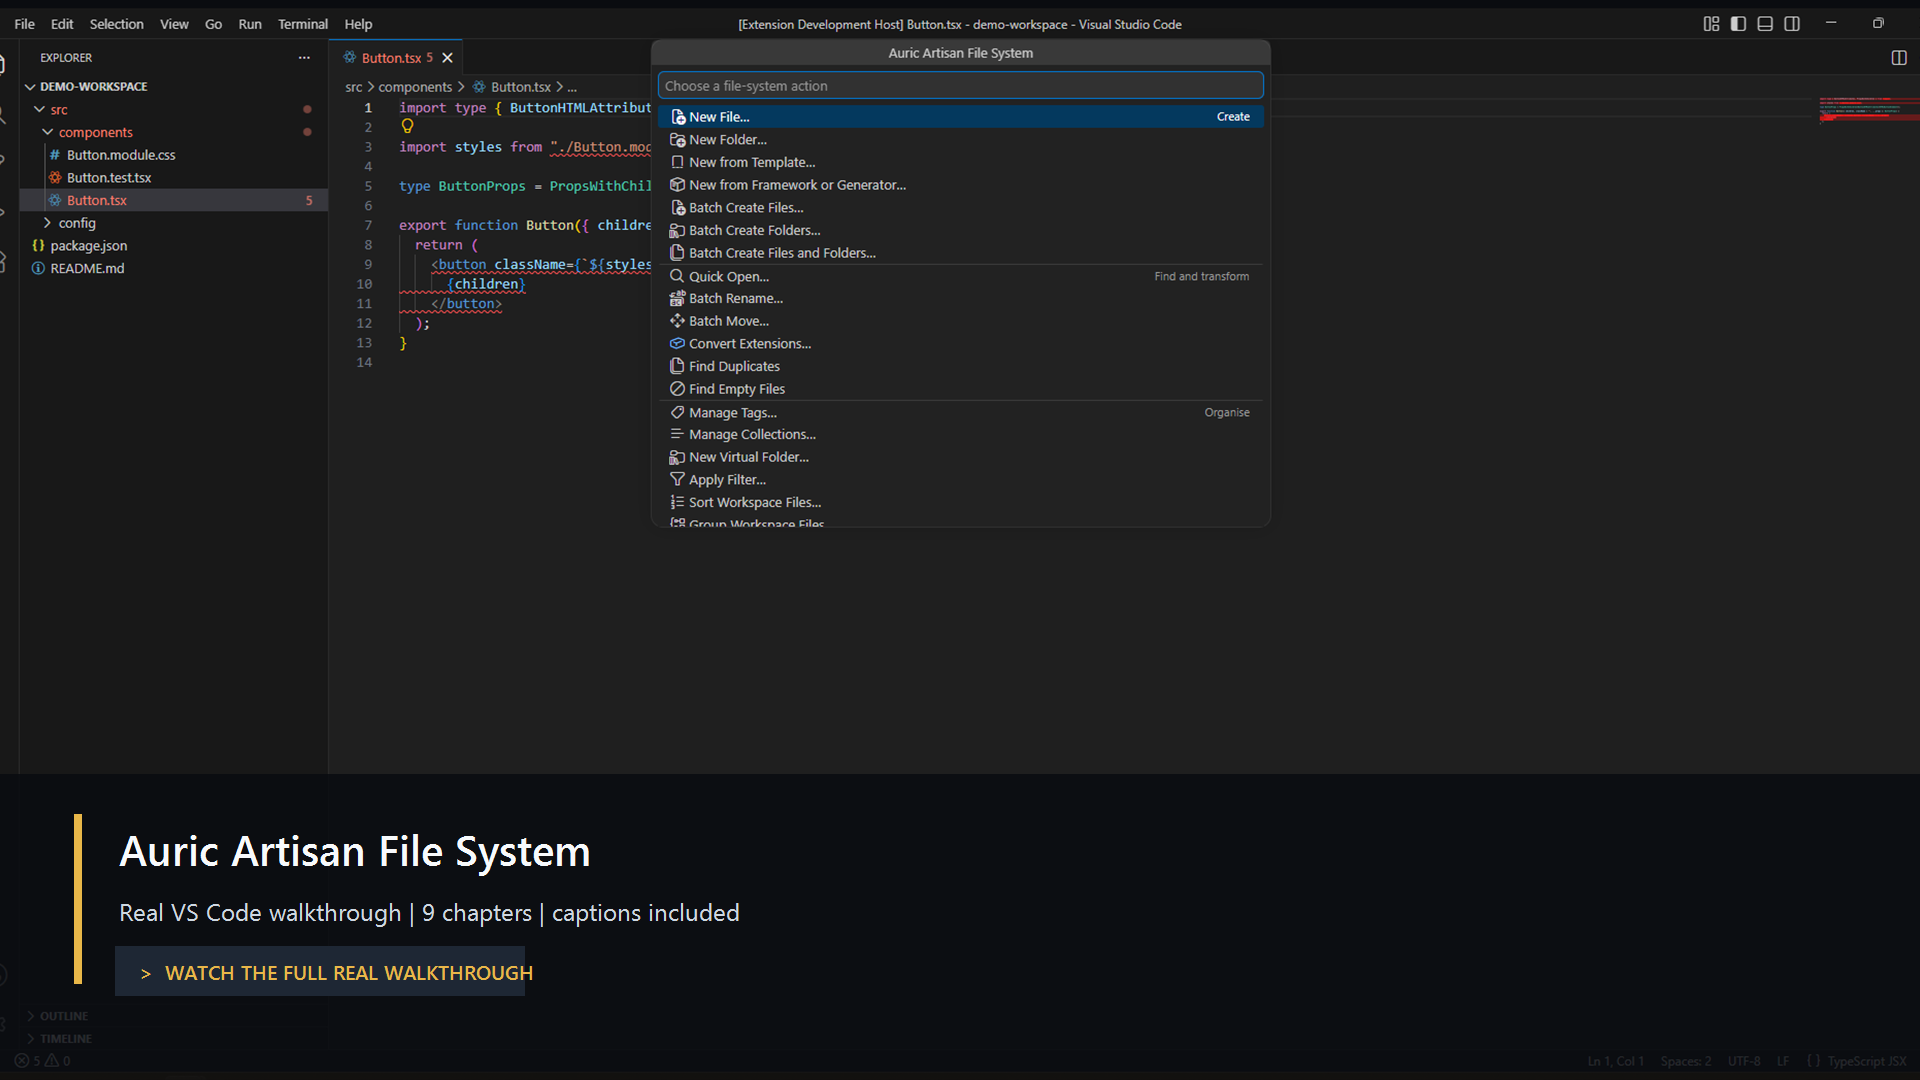Click the Find Empty Files entry

(x=960, y=389)
